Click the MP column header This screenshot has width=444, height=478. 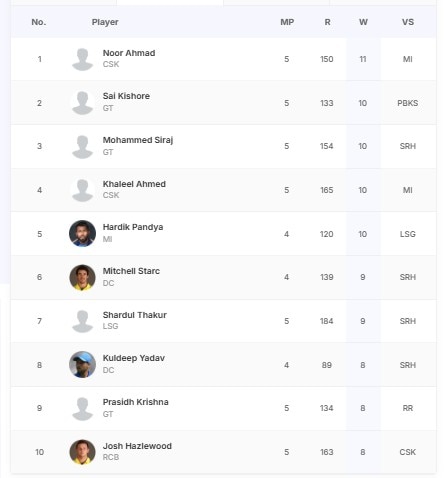coord(287,22)
